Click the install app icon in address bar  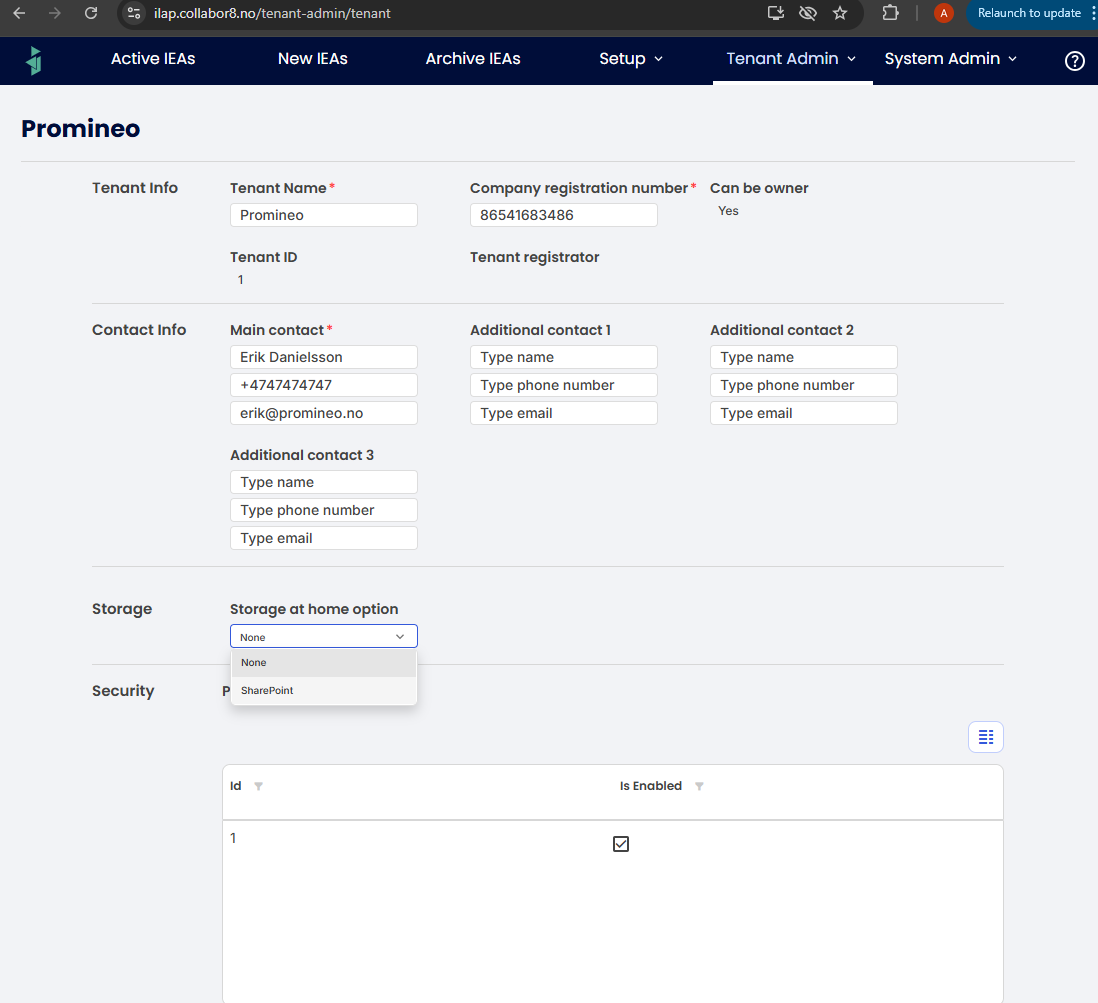(775, 13)
